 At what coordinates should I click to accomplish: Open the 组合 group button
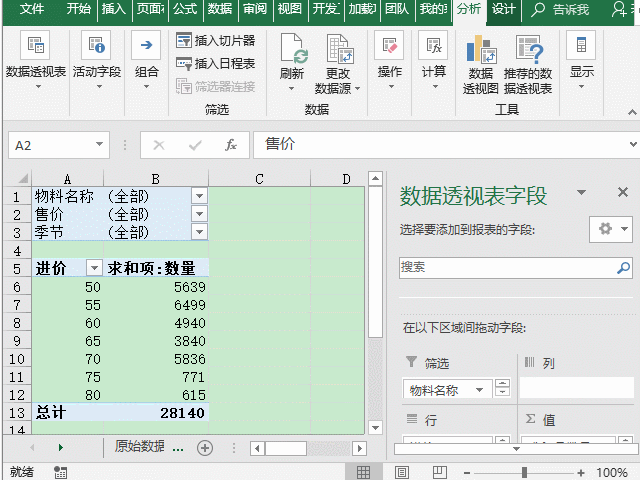(x=147, y=60)
